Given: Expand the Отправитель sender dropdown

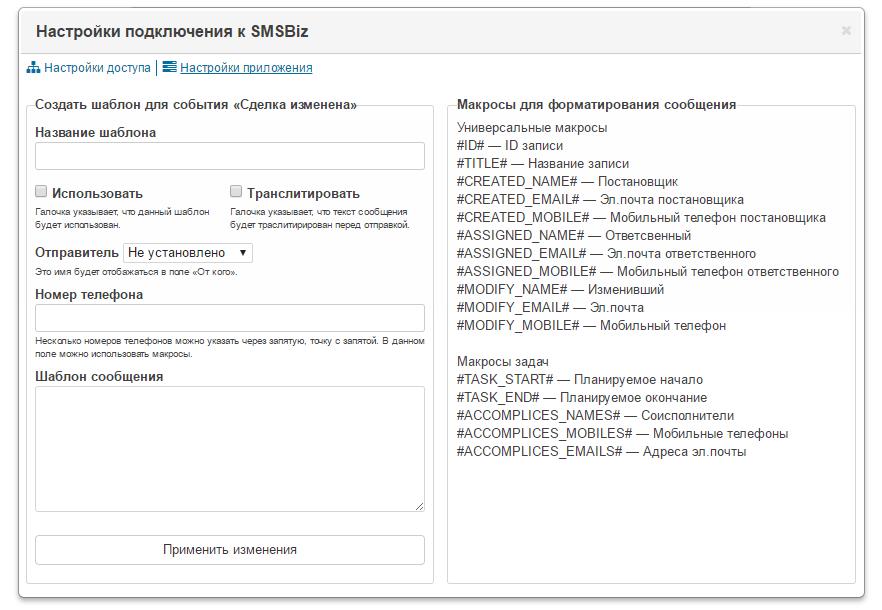Looking at the screenshot, I should click(188, 253).
